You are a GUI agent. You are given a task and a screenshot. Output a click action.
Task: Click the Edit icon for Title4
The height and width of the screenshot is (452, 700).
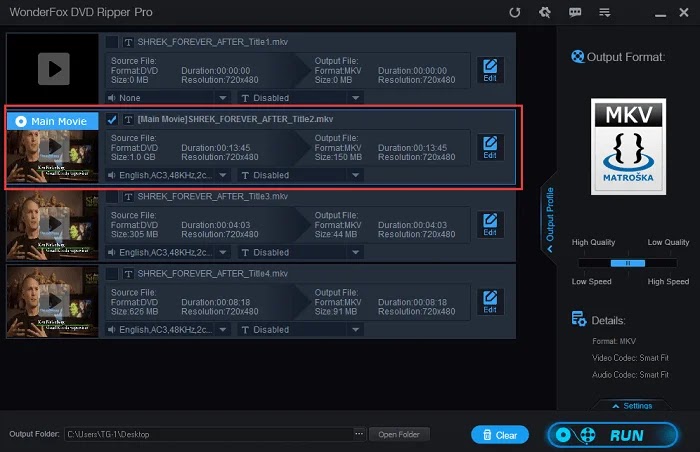click(490, 302)
